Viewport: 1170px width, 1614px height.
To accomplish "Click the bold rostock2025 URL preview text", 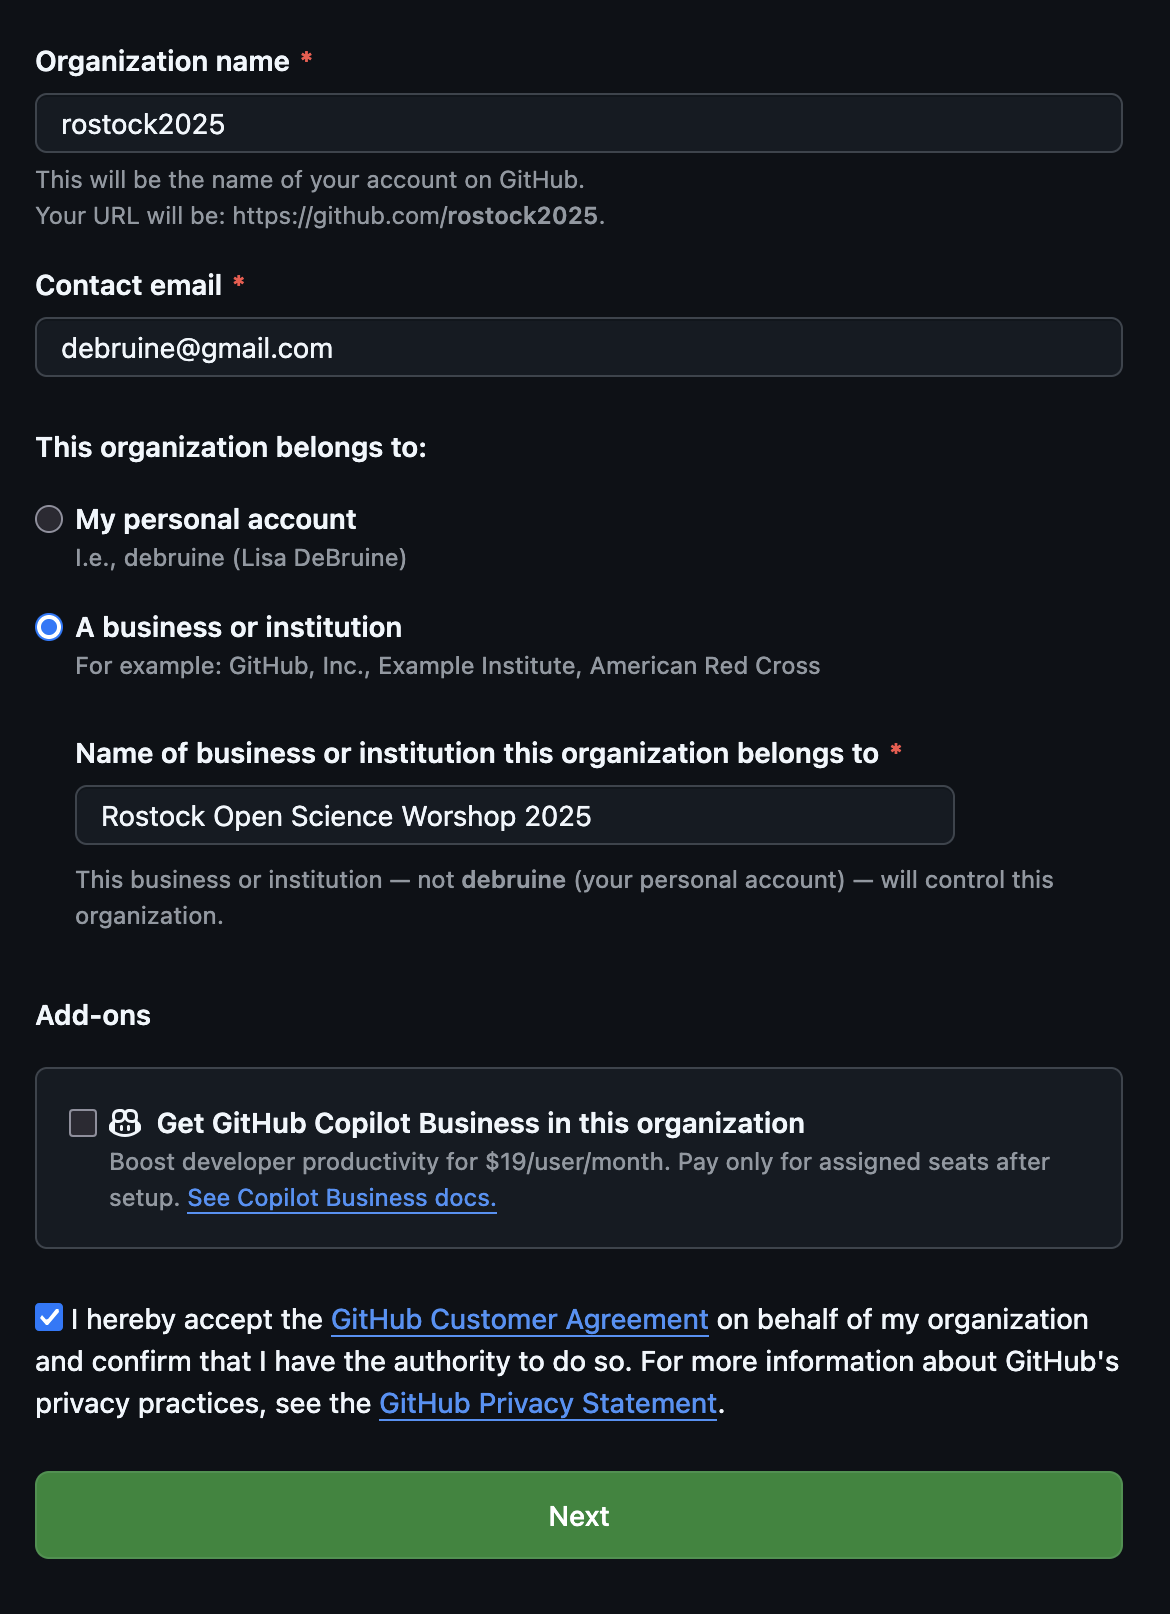I will click(x=522, y=216).
